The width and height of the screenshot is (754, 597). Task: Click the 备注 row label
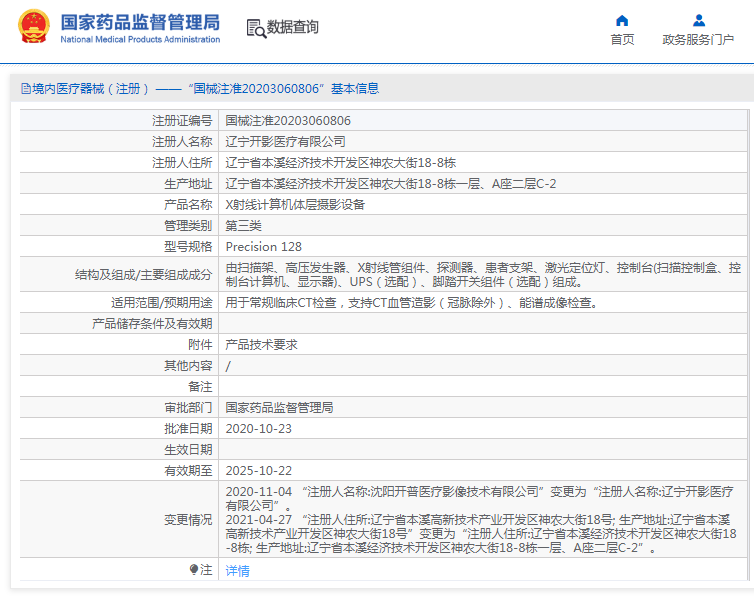click(x=200, y=387)
